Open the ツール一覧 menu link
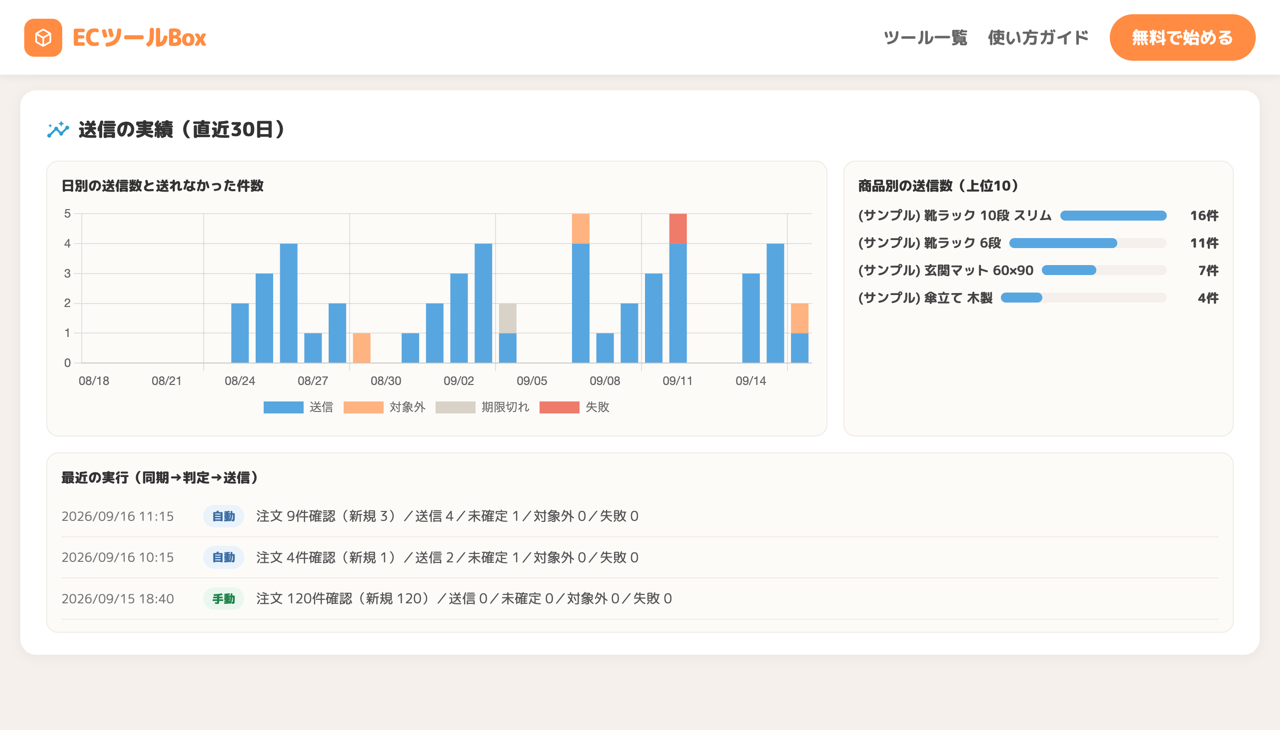 click(925, 38)
